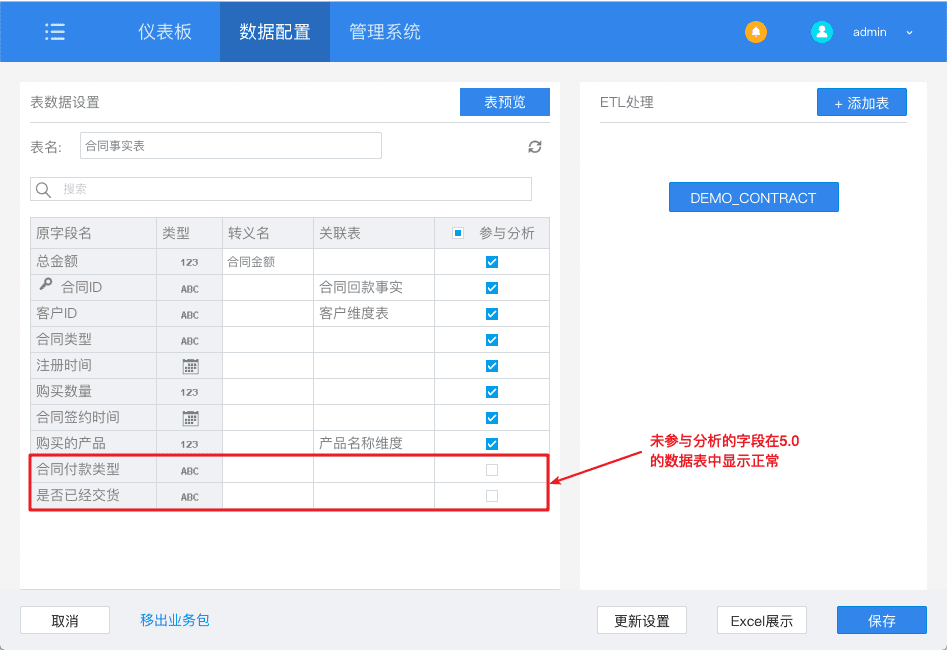This screenshot has width=947, height=650.
Task: Click the 搜索 field search box
Action: click(281, 189)
